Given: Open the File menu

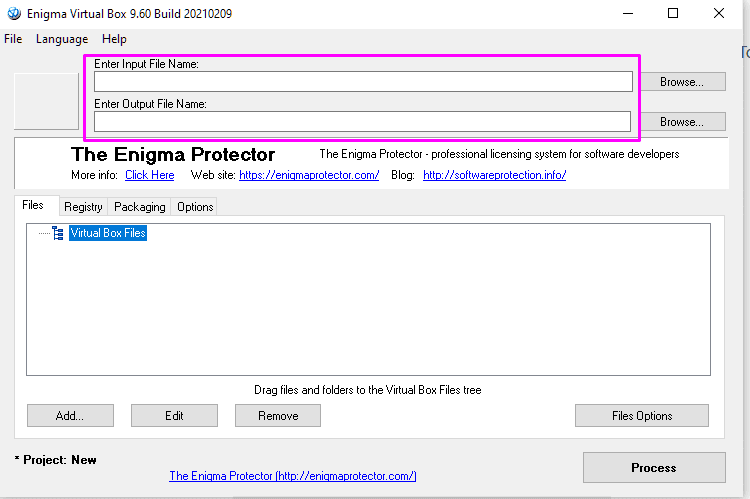Looking at the screenshot, I should [13, 39].
